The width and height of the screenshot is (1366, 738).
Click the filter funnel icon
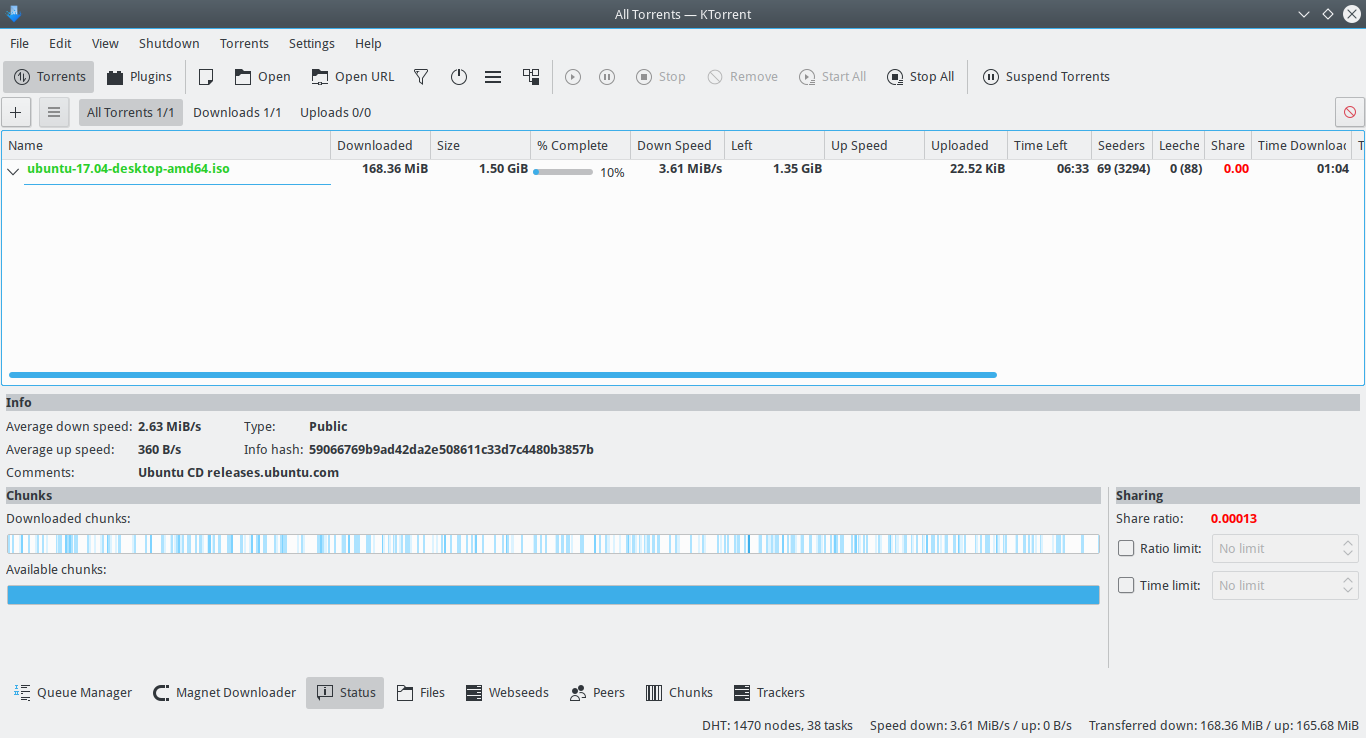click(421, 77)
